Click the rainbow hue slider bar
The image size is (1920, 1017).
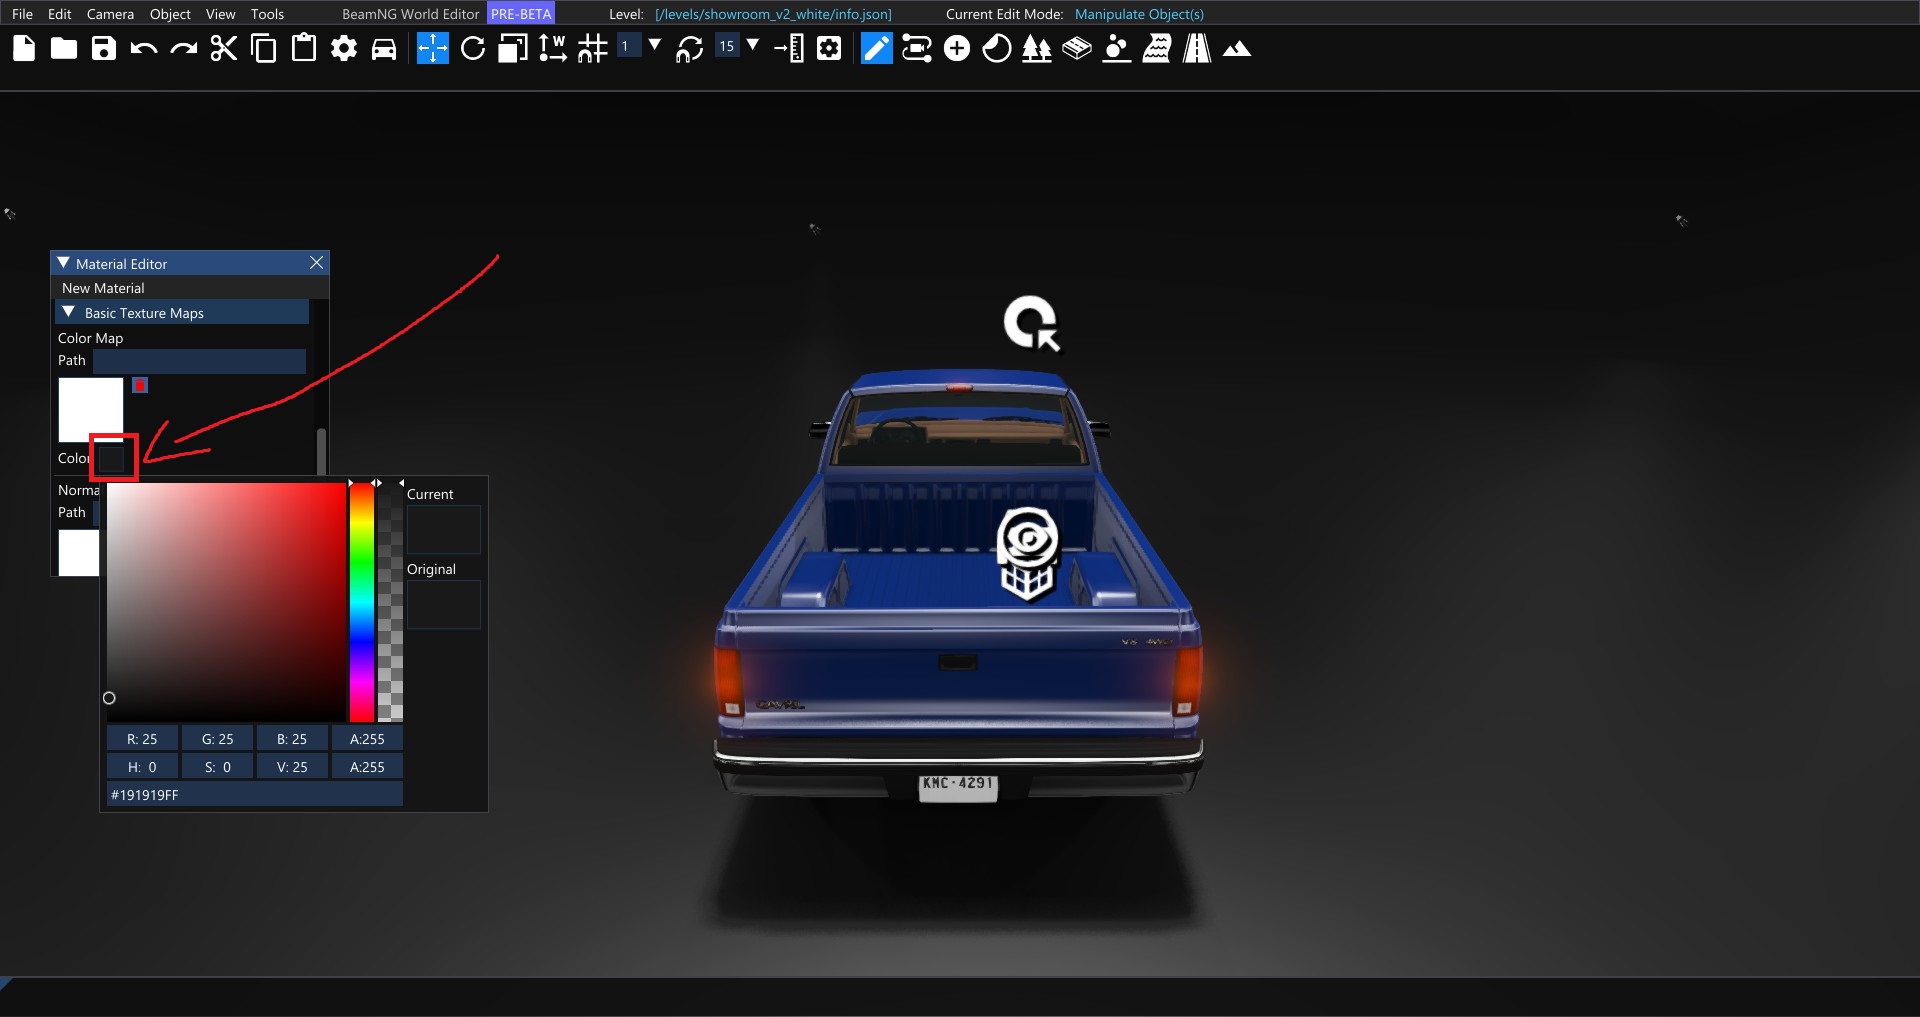(x=362, y=602)
